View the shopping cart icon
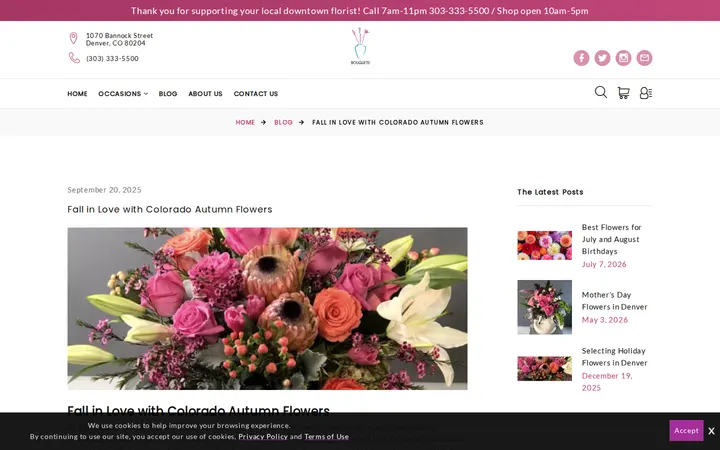Viewport: 720px width, 450px height. tap(623, 93)
